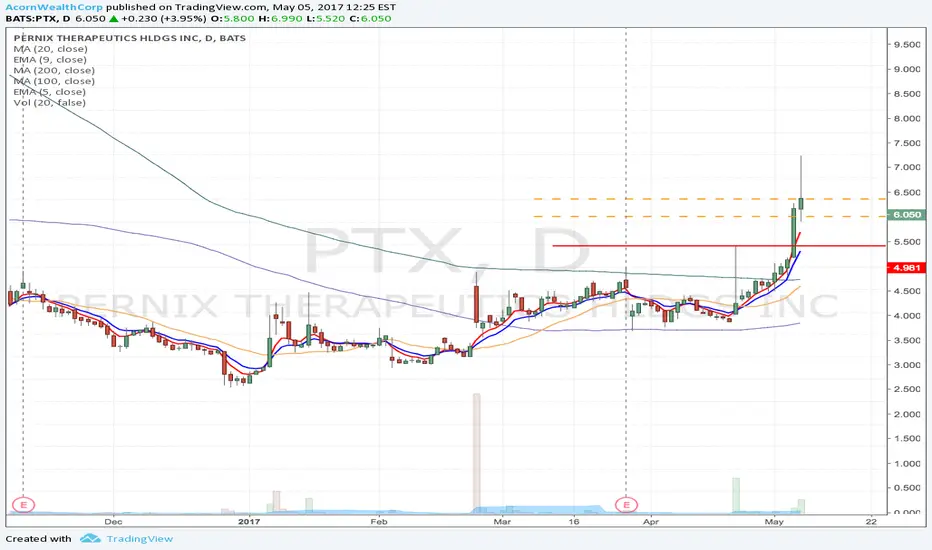The width and height of the screenshot is (932, 550).
Task: Click the Feb label on time axis
Action: pos(379,522)
